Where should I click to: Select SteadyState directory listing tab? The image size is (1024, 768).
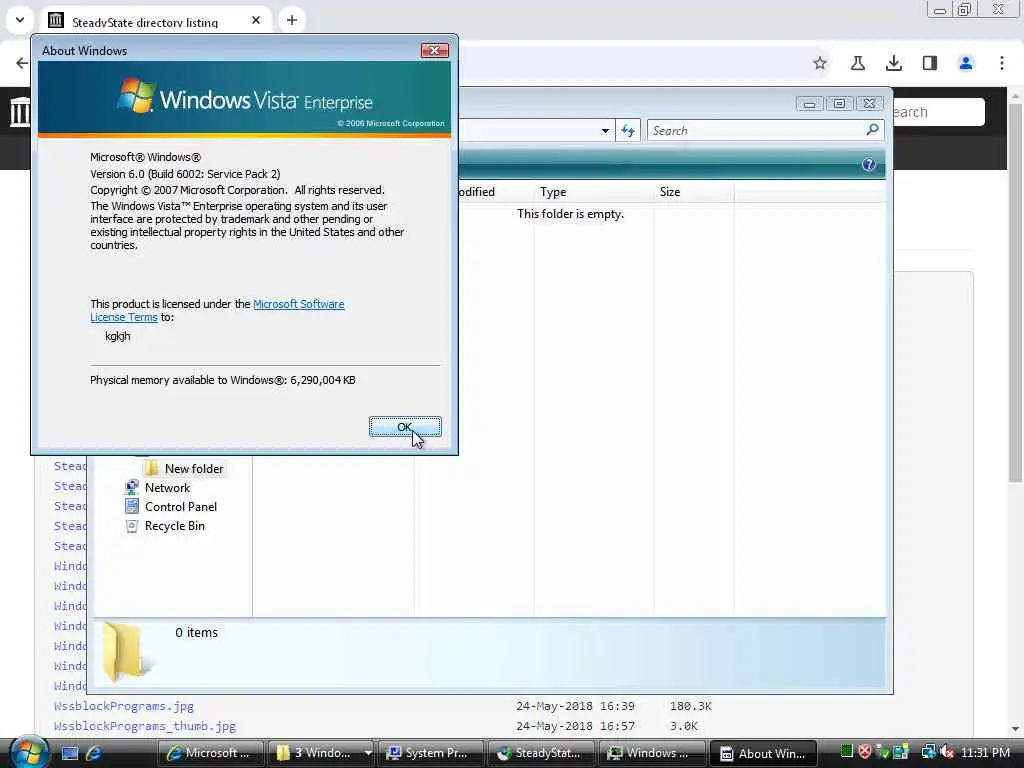[x=144, y=22]
